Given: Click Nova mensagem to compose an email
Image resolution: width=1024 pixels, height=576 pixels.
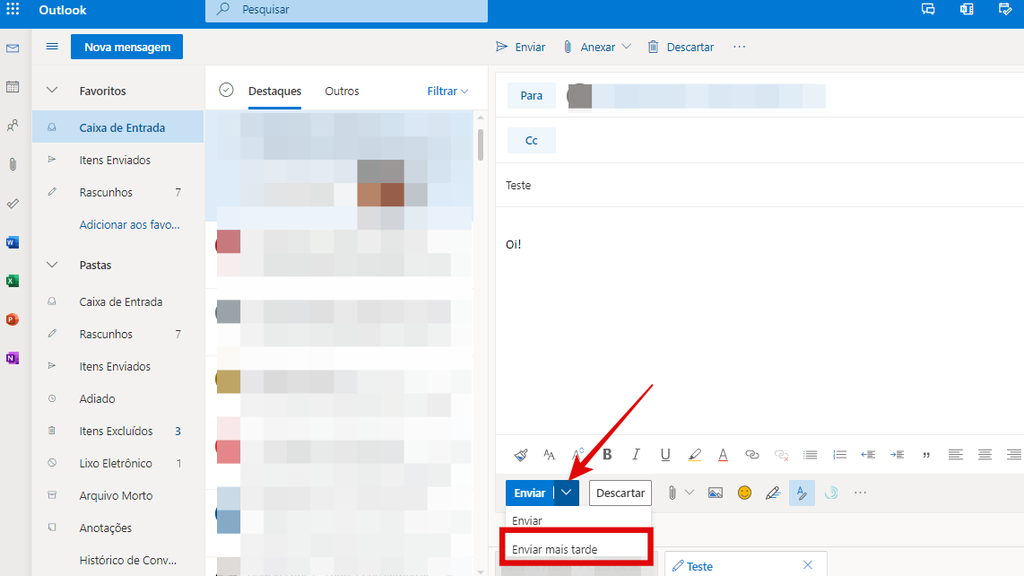Looking at the screenshot, I should 126,46.
